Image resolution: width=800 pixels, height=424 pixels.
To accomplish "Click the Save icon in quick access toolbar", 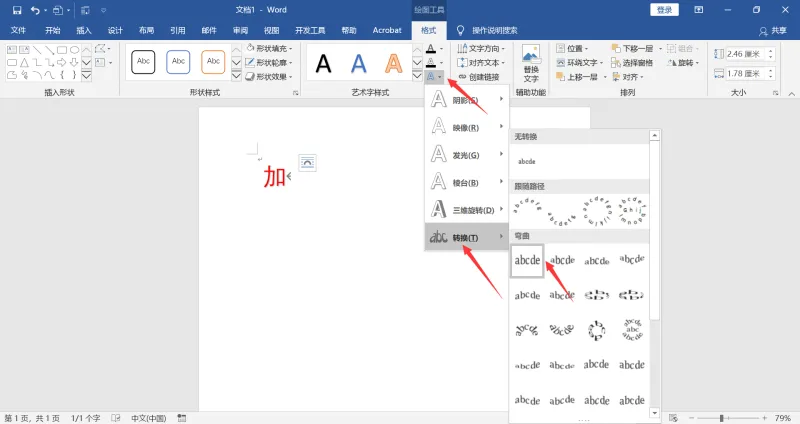I will point(17,10).
